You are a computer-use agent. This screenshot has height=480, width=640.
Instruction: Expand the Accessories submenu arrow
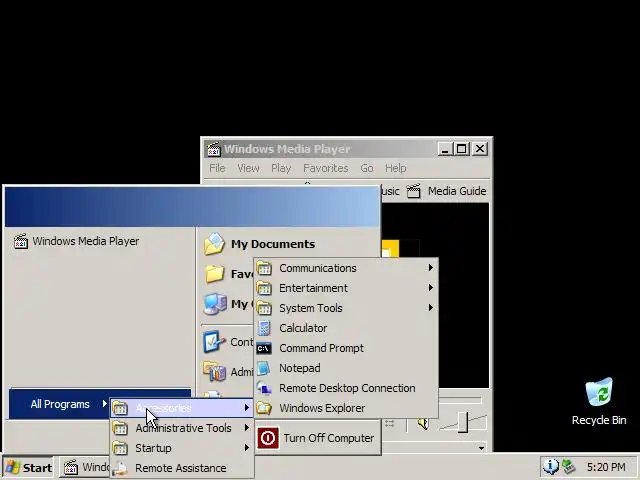[x=247, y=408]
